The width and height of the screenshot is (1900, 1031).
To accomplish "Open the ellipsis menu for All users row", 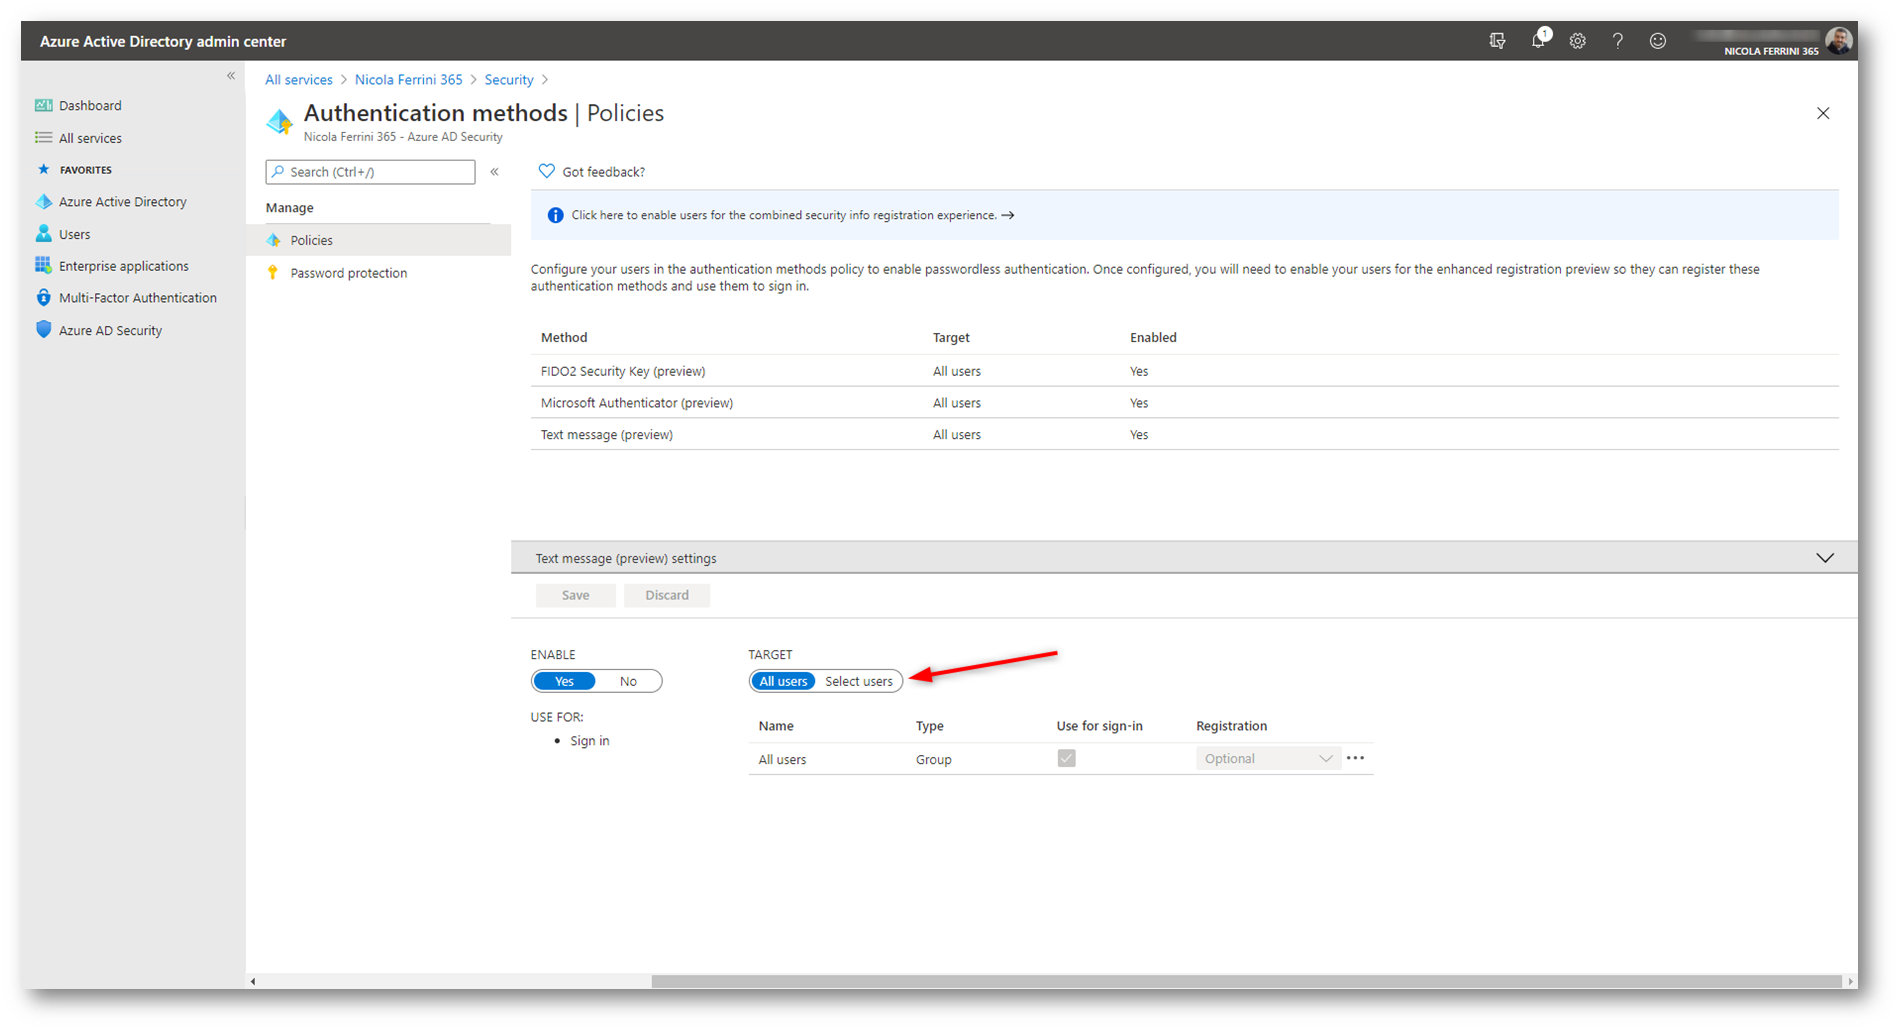I will (x=1355, y=758).
